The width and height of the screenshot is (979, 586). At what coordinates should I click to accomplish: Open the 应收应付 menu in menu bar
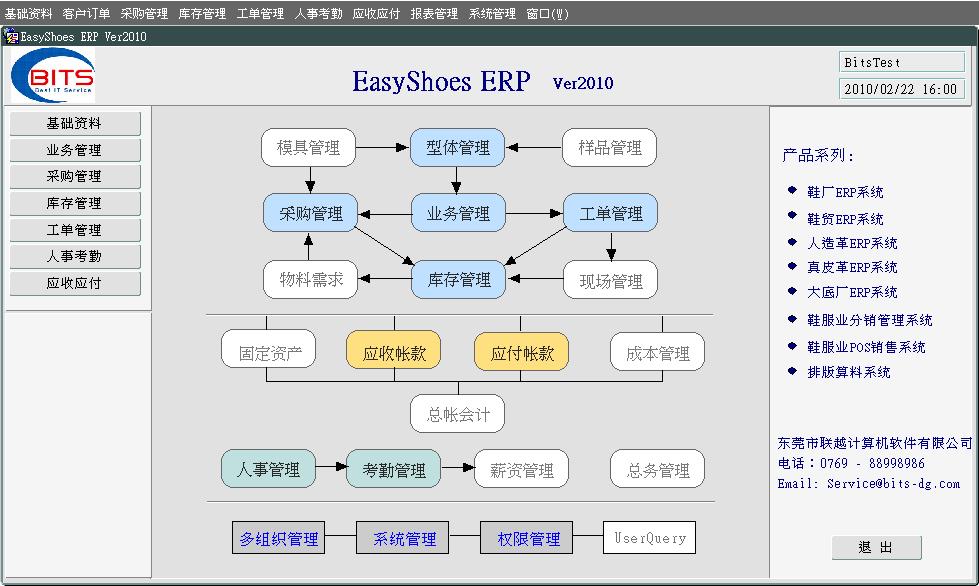click(x=376, y=13)
